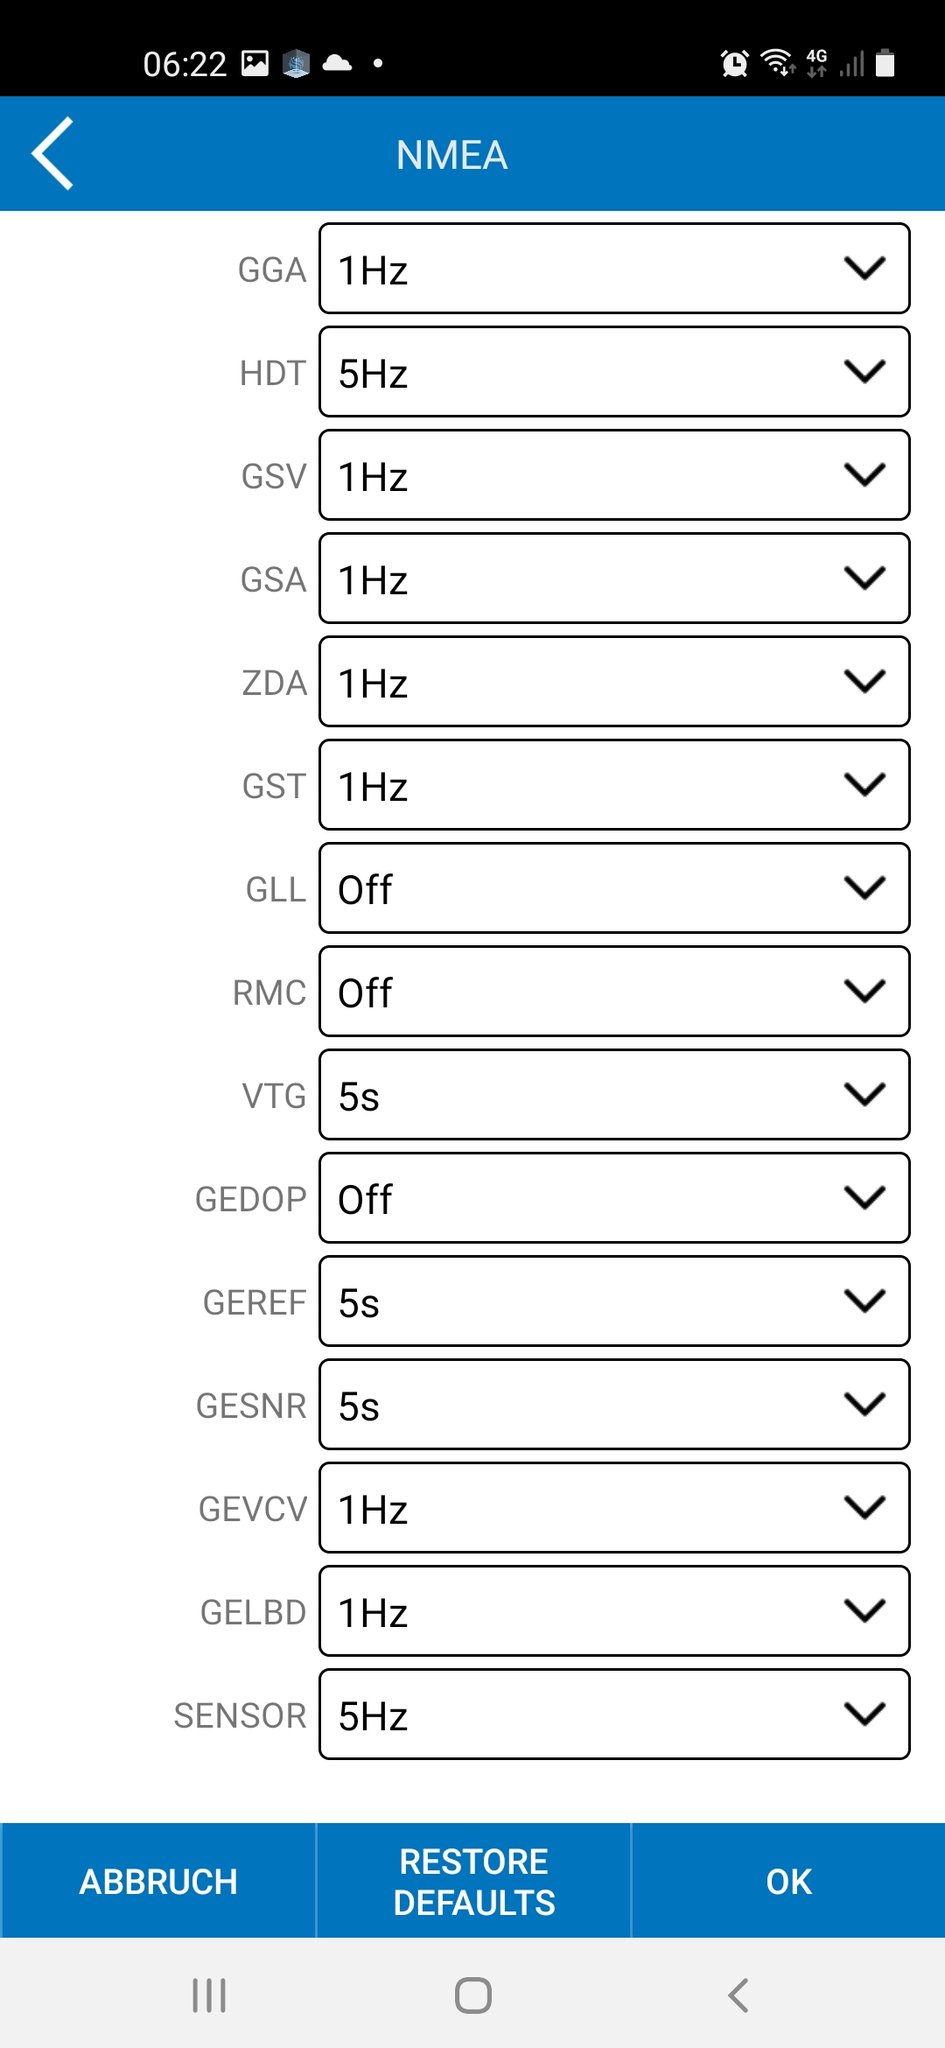The height and width of the screenshot is (2048, 945).
Task: Open the GEDOP output dropdown
Action: click(x=614, y=1198)
